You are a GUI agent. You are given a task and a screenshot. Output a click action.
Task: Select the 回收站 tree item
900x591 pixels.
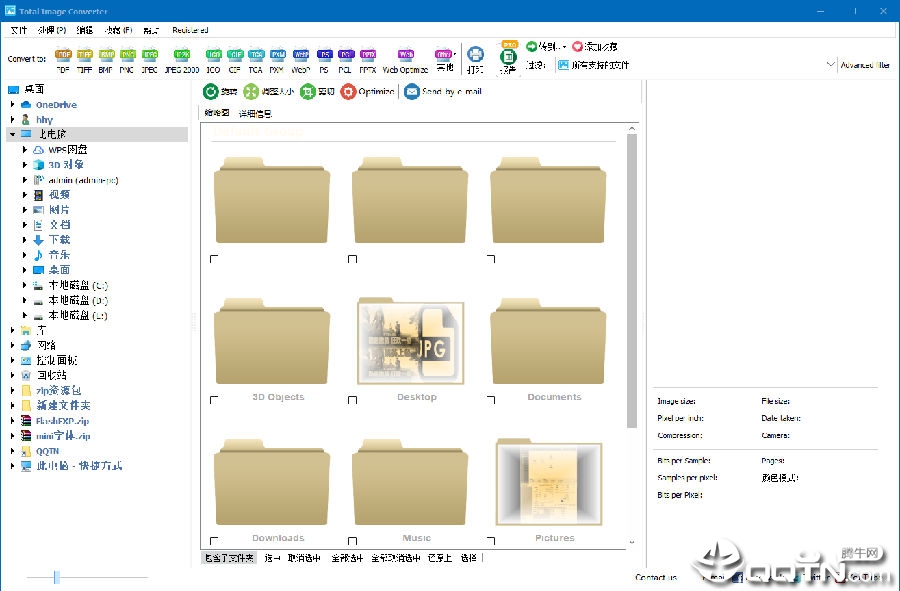tap(52, 375)
